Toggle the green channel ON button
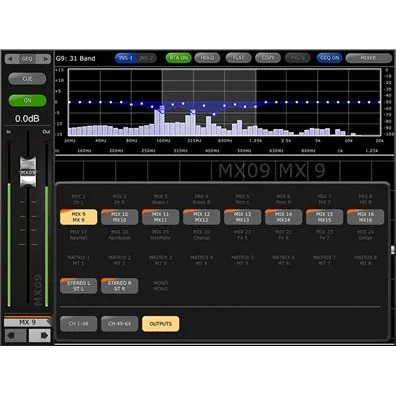396x396 pixels. [27, 100]
